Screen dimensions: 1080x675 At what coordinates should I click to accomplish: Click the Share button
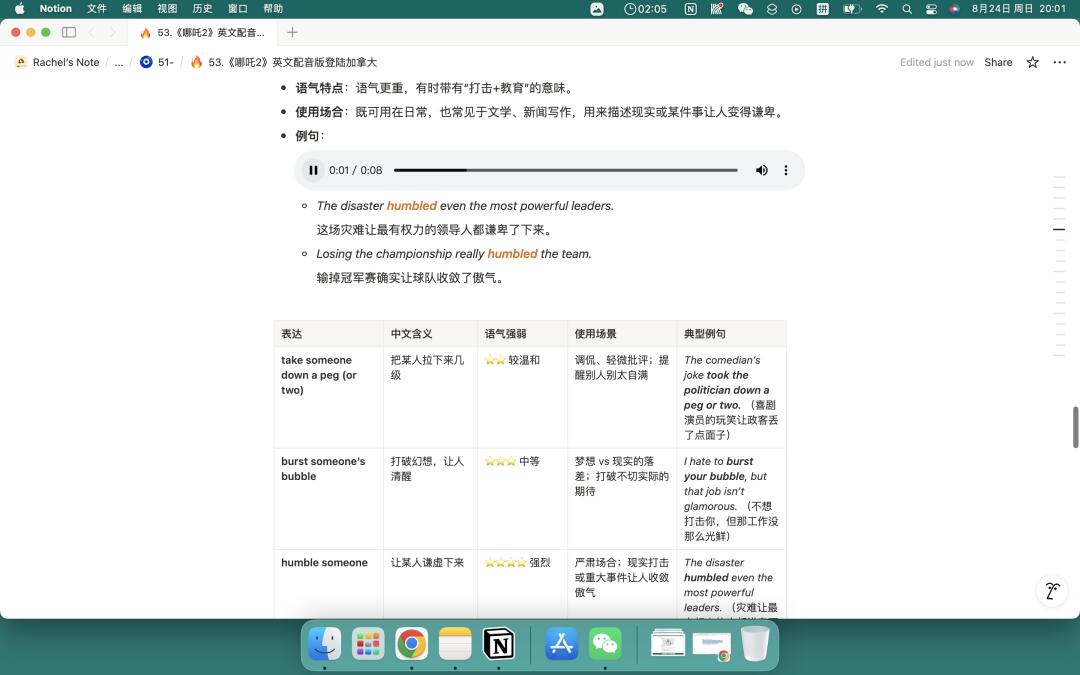998,62
